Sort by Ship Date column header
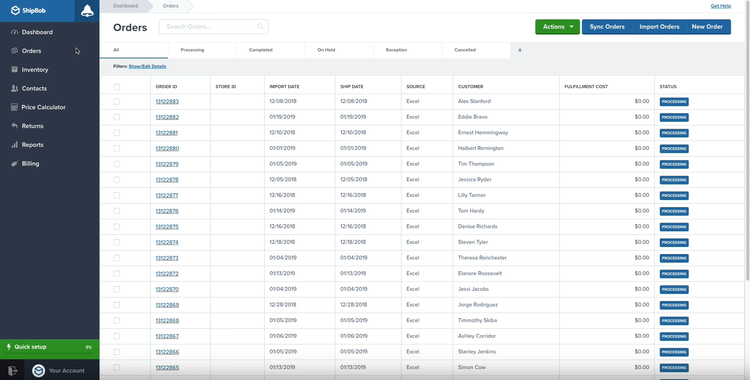This screenshot has height=380, width=750. 352,87
